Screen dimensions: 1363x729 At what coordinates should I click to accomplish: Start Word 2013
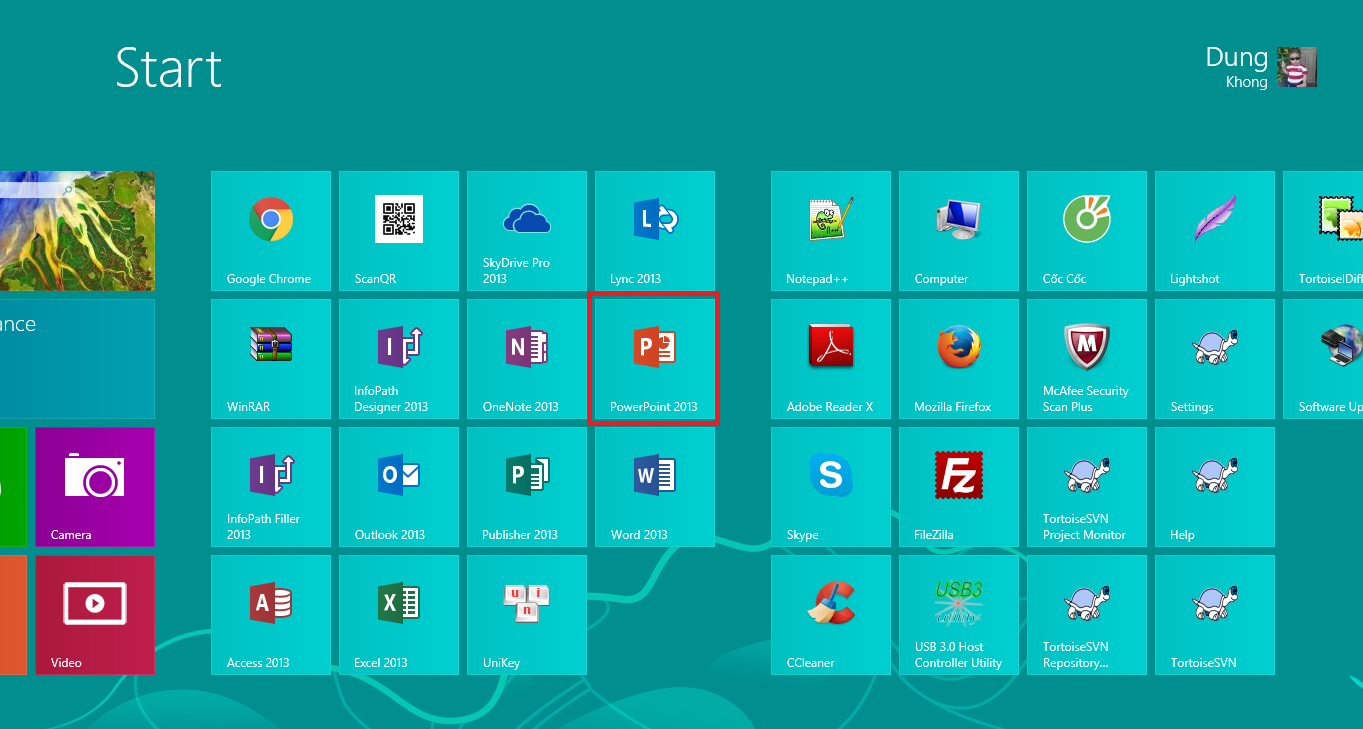[655, 487]
